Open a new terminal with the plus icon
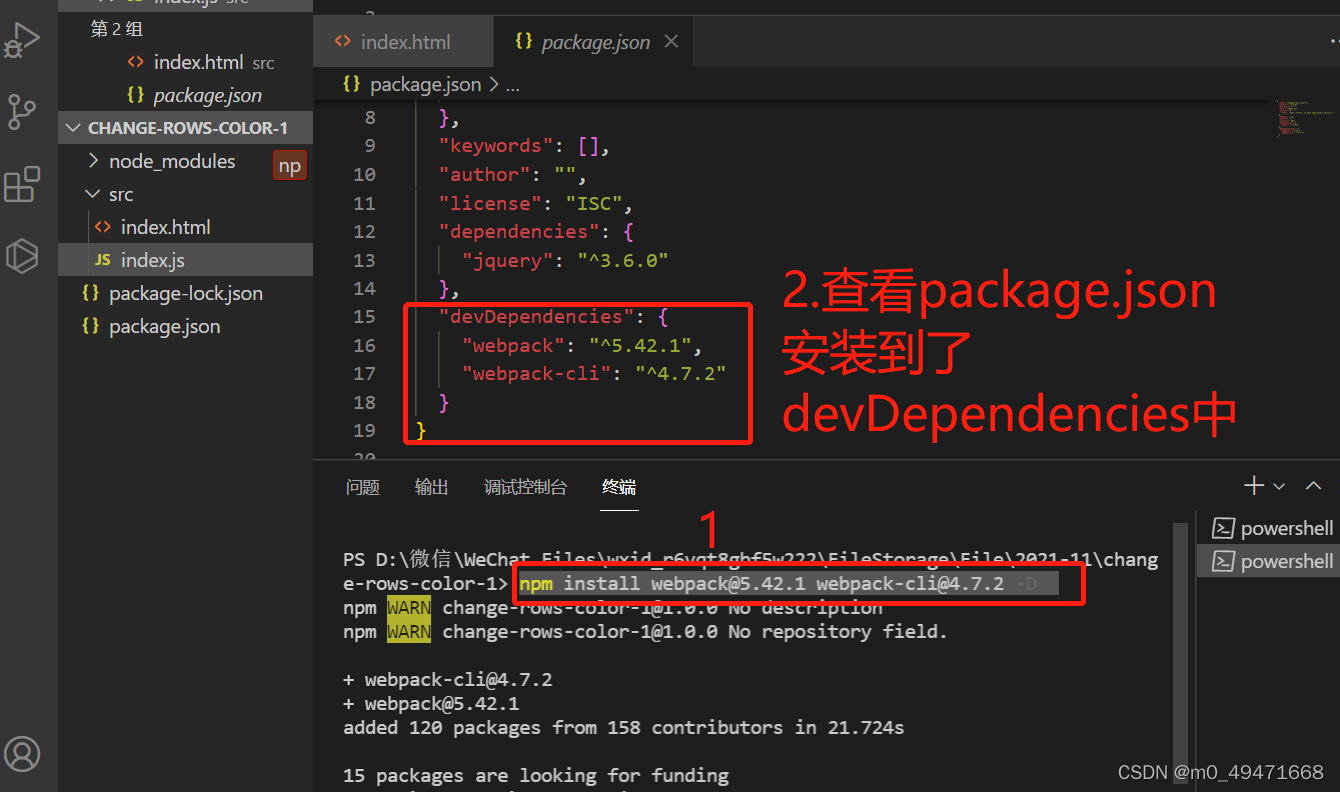The height and width of the screenshot is (792, 1340). pyautogui.click(x=1253, y=485)
